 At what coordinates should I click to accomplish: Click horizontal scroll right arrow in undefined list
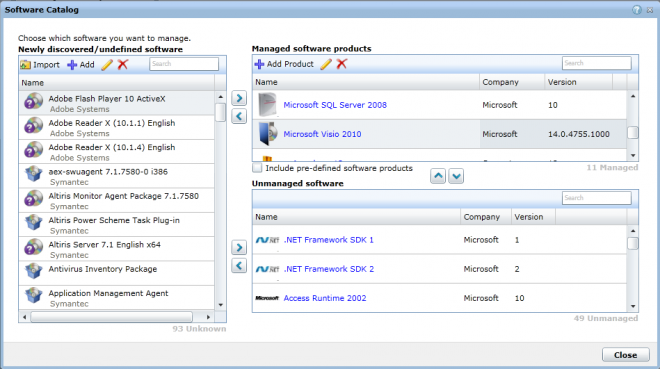[208, 317]
